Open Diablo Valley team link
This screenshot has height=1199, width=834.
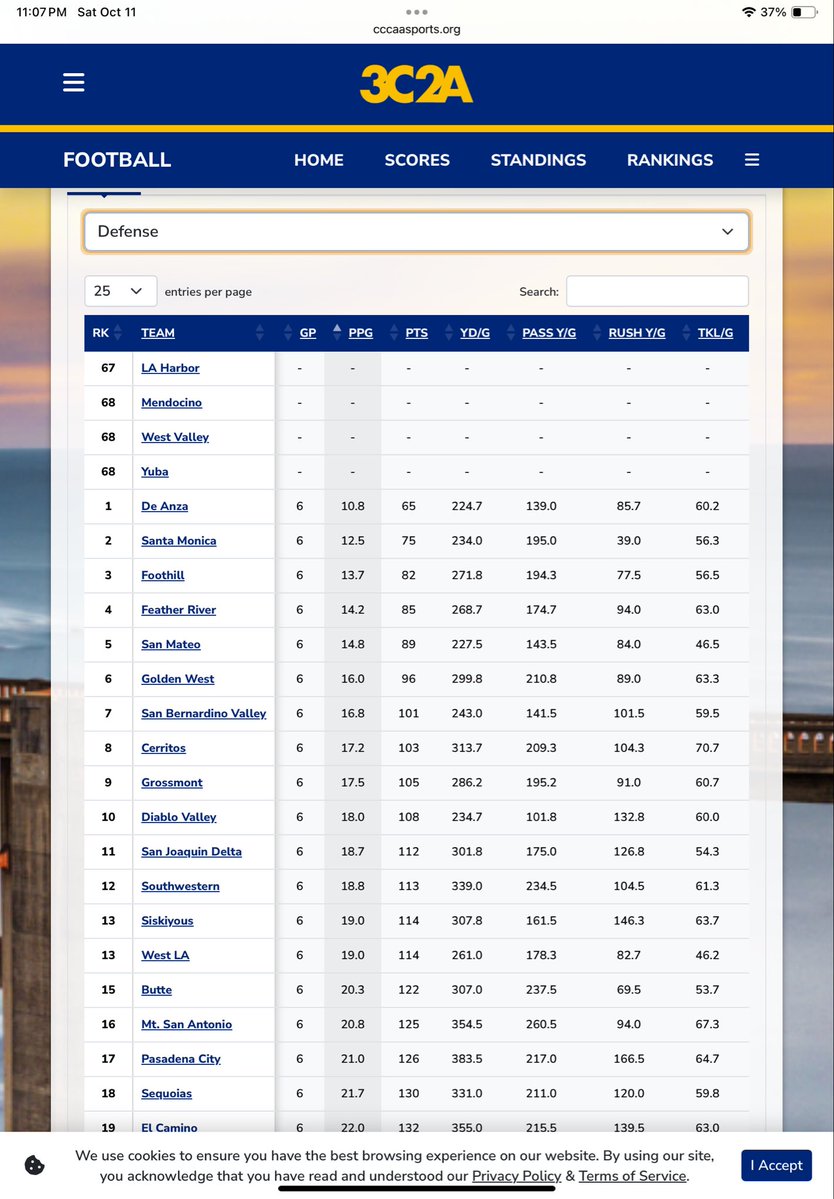tap(179, 817)
